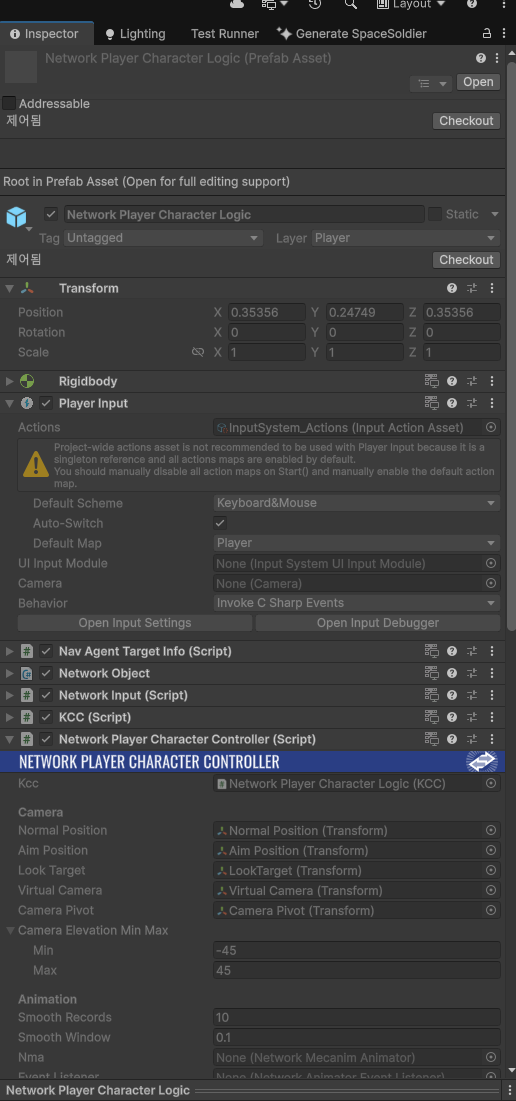Expand the KCC script component
The height and width of the screenshot is (1101, 516).
point(9,718)
